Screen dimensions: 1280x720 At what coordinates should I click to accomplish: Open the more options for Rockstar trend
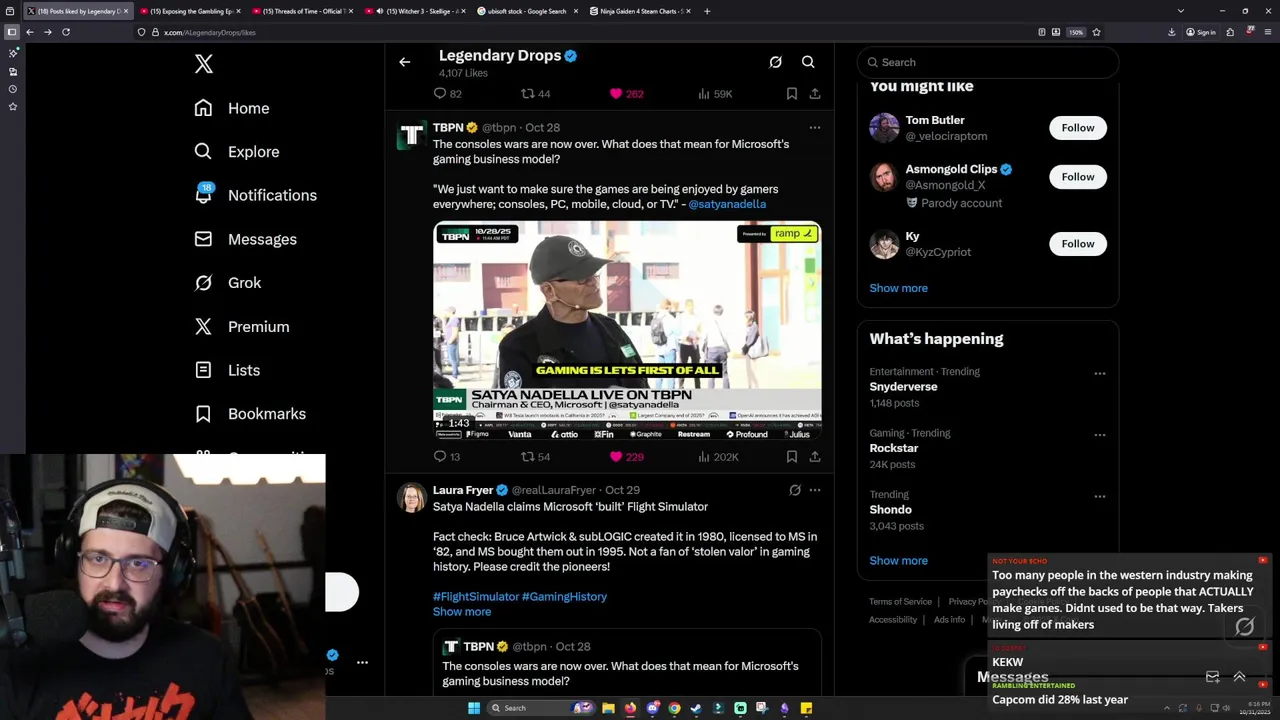tap(1100, 435)
